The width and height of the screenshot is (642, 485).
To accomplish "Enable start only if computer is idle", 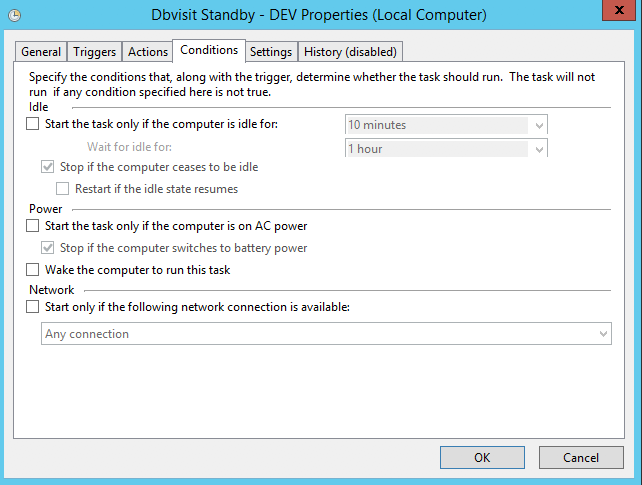I will [33, 124].
